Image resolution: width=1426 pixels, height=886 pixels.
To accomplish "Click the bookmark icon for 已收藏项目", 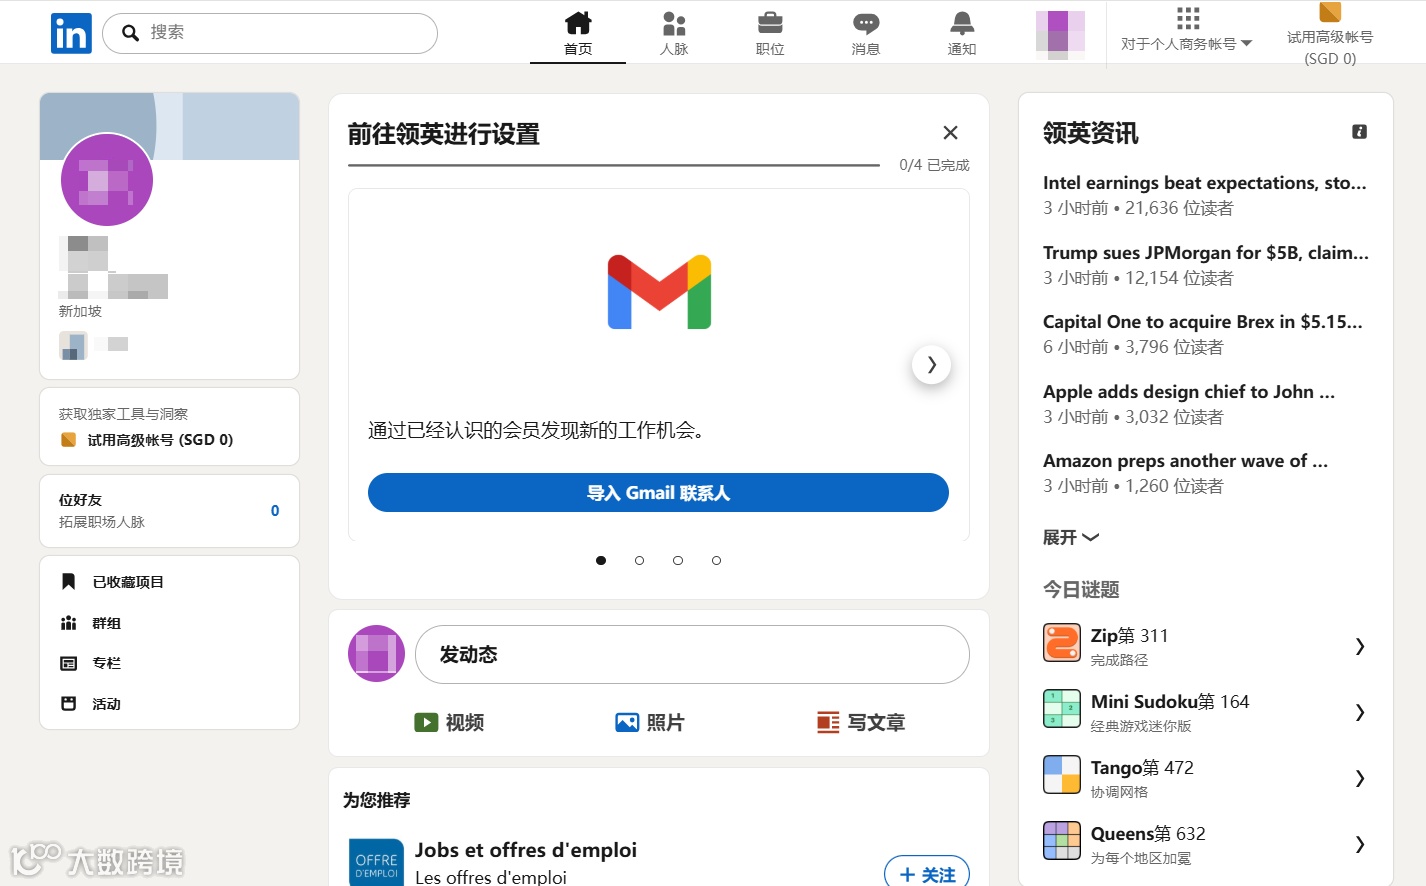I will pyautogui.click(x=68, y=582).
